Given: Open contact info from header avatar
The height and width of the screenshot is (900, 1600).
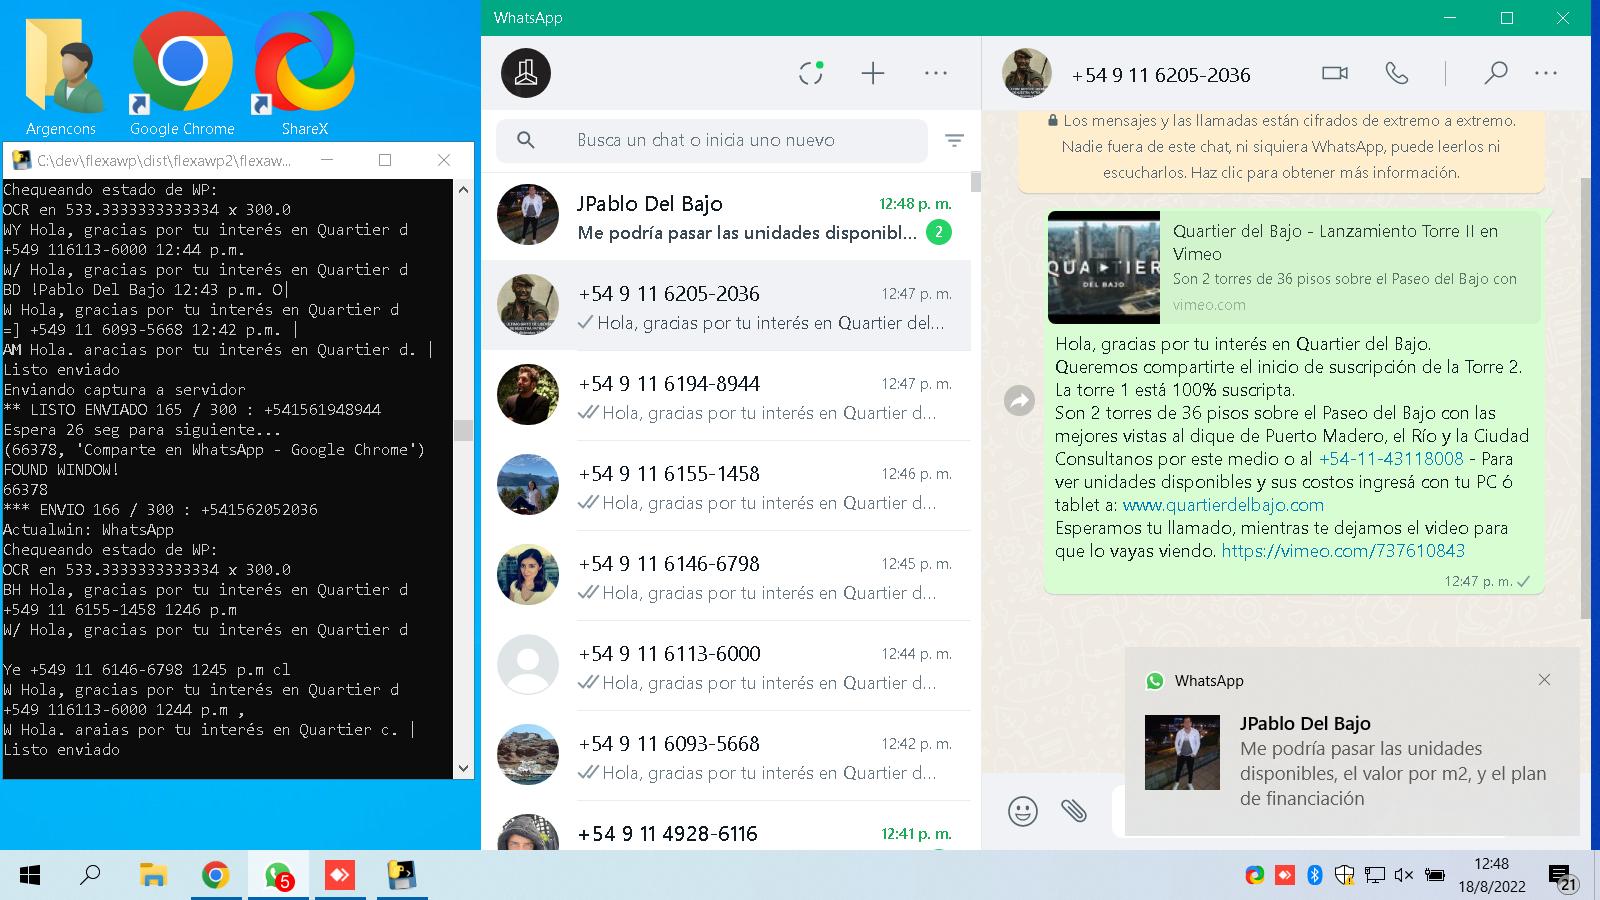Looking at the screenshot, I should pyautogui.click(x=1026, y=73).
